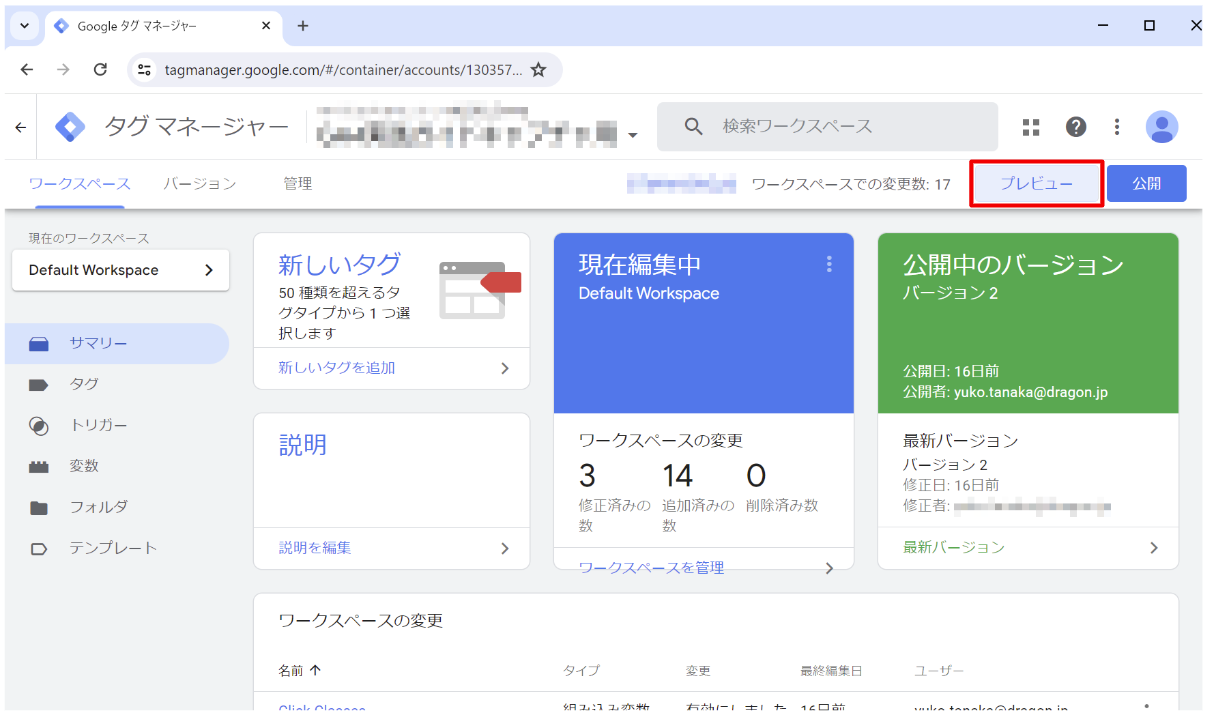The width and height of the screenshot is (1206, 713).
Task: Click the new tag illustration in the 新しいタグ card
Action: 480,290
